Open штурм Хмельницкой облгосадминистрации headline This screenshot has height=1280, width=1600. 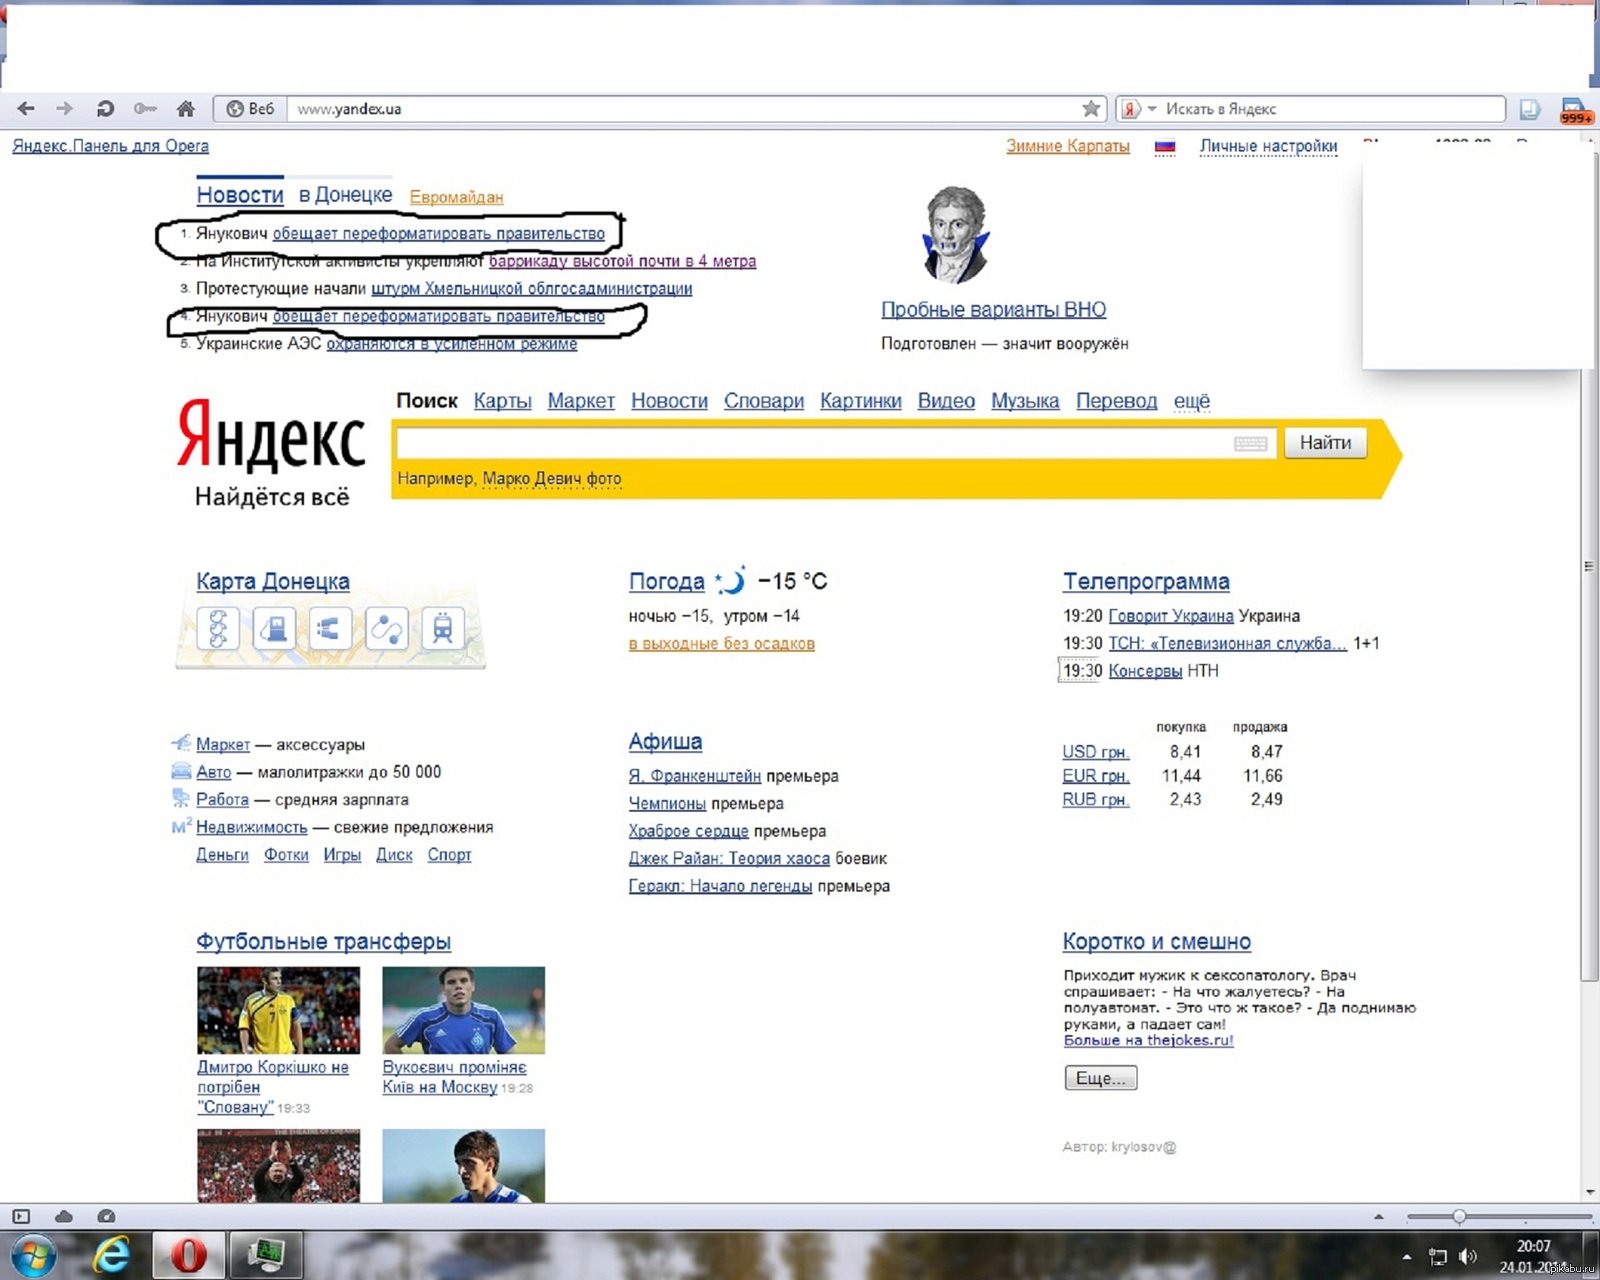pos(531,288)
